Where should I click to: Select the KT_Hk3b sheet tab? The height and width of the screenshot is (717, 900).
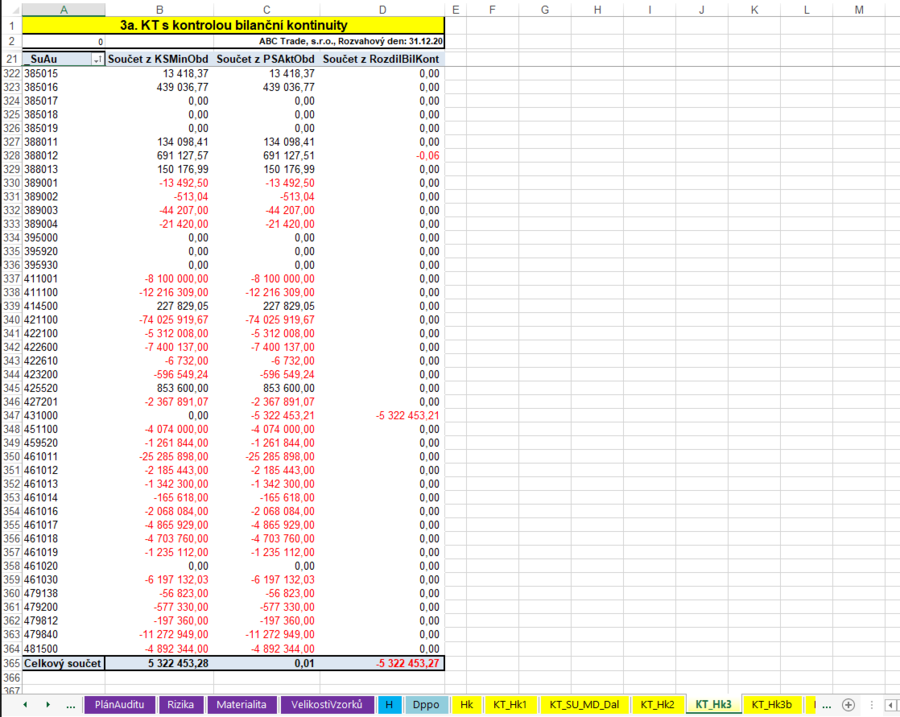coord(771,704)
